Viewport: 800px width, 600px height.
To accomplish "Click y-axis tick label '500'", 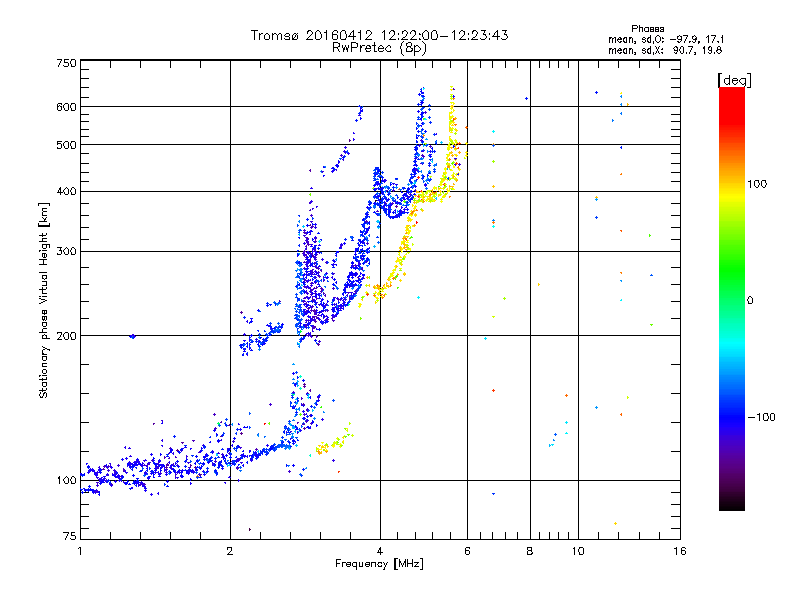I will [x=66, y=145].
